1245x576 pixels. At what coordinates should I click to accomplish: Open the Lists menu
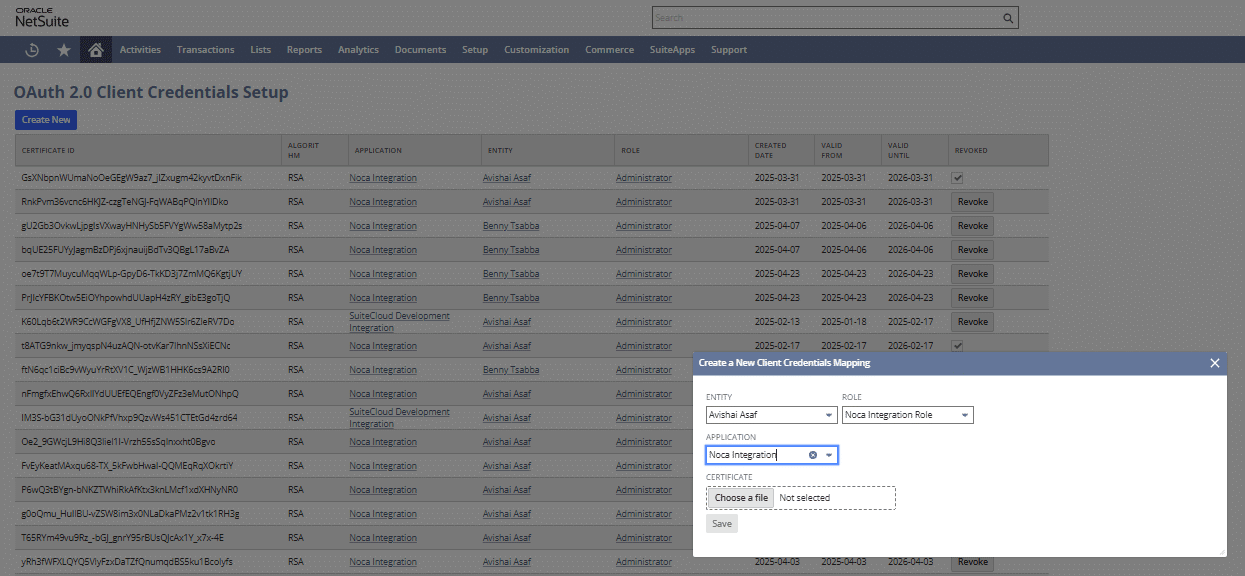(x=261, y=50)
